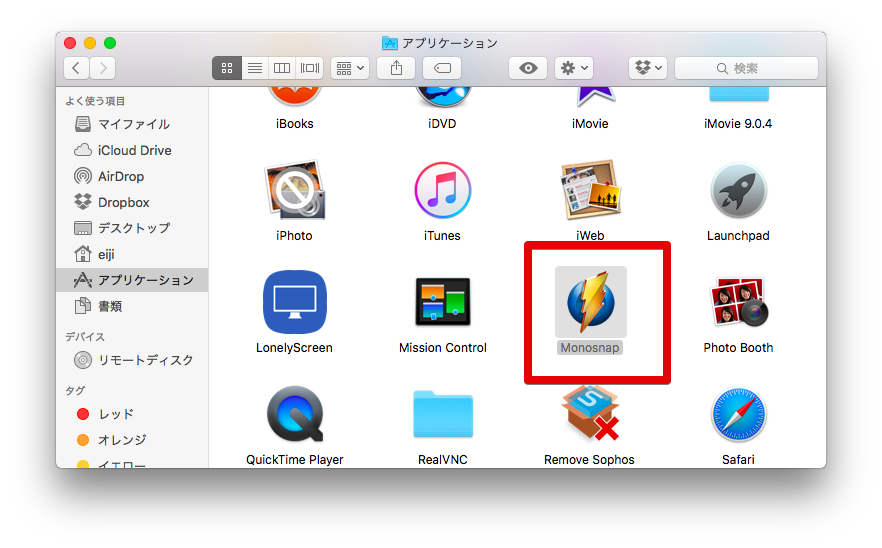
Task: Click the Share toolbar button
Action: (396, 68)
